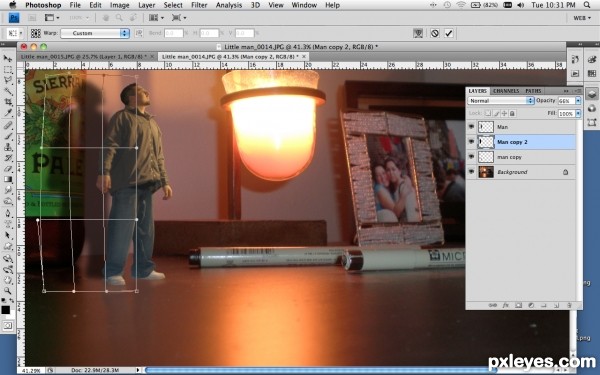Create a new layer icon
600x375 pixels.
[x=556, y=305]
